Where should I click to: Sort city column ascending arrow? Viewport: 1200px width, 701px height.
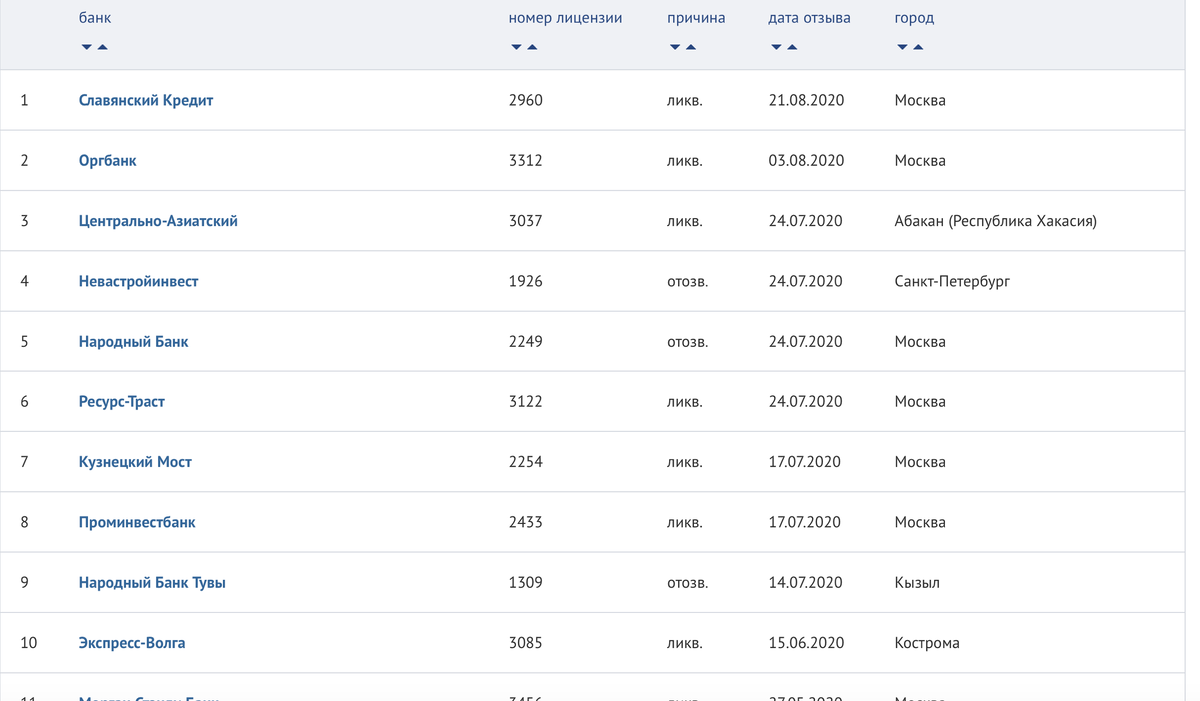click(918, 47)
